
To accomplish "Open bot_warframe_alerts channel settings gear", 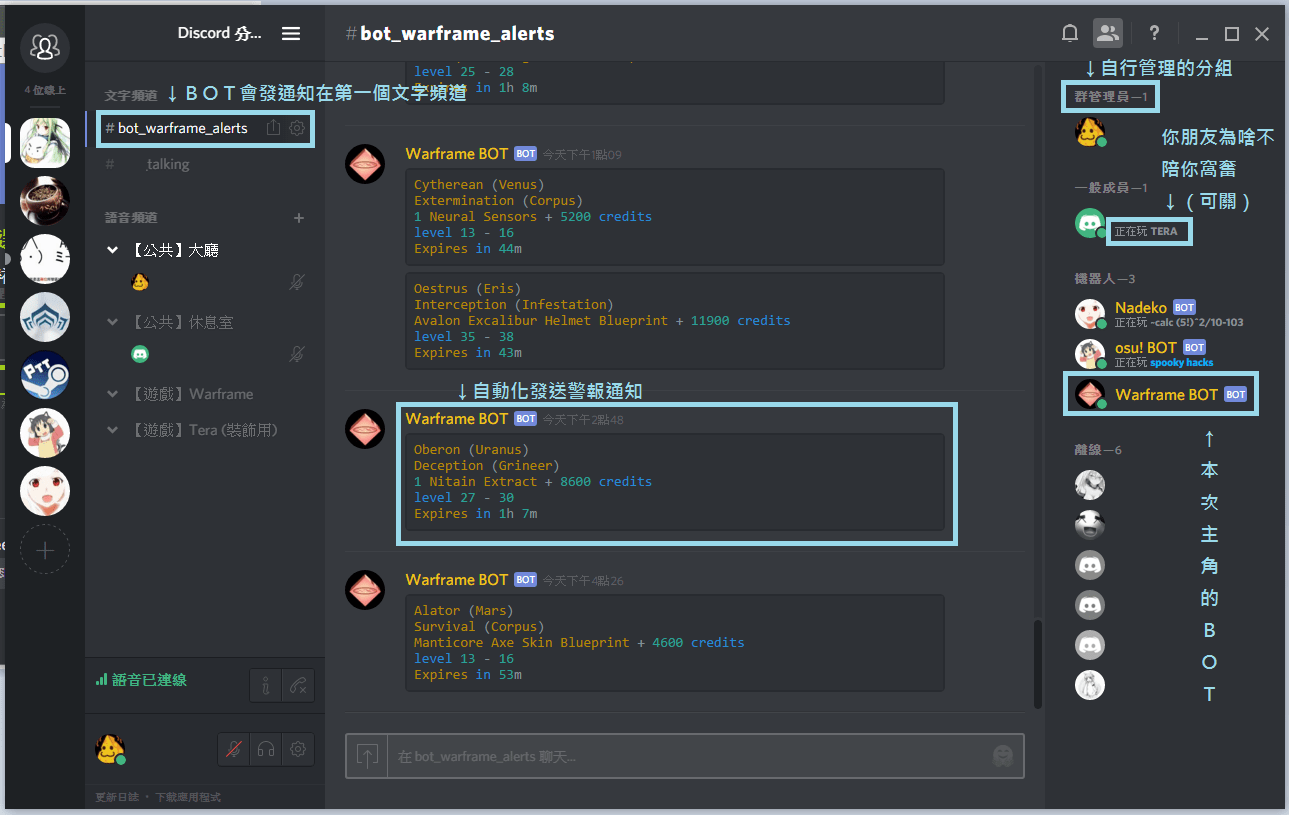I will (x=297, y=128).
